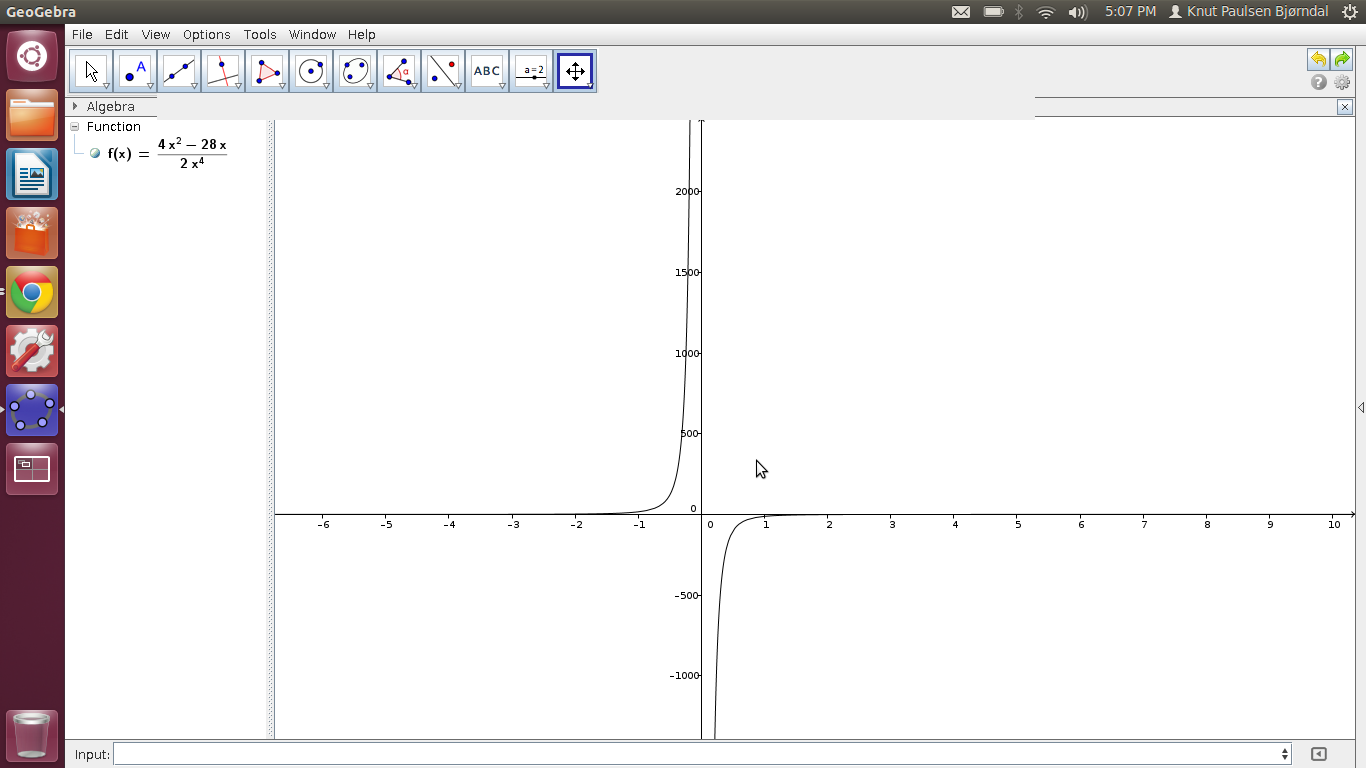Image resolution: width=1366 pixels, height=768 pixels.
Task: Open the Window menu
Action: pos(312,34)
